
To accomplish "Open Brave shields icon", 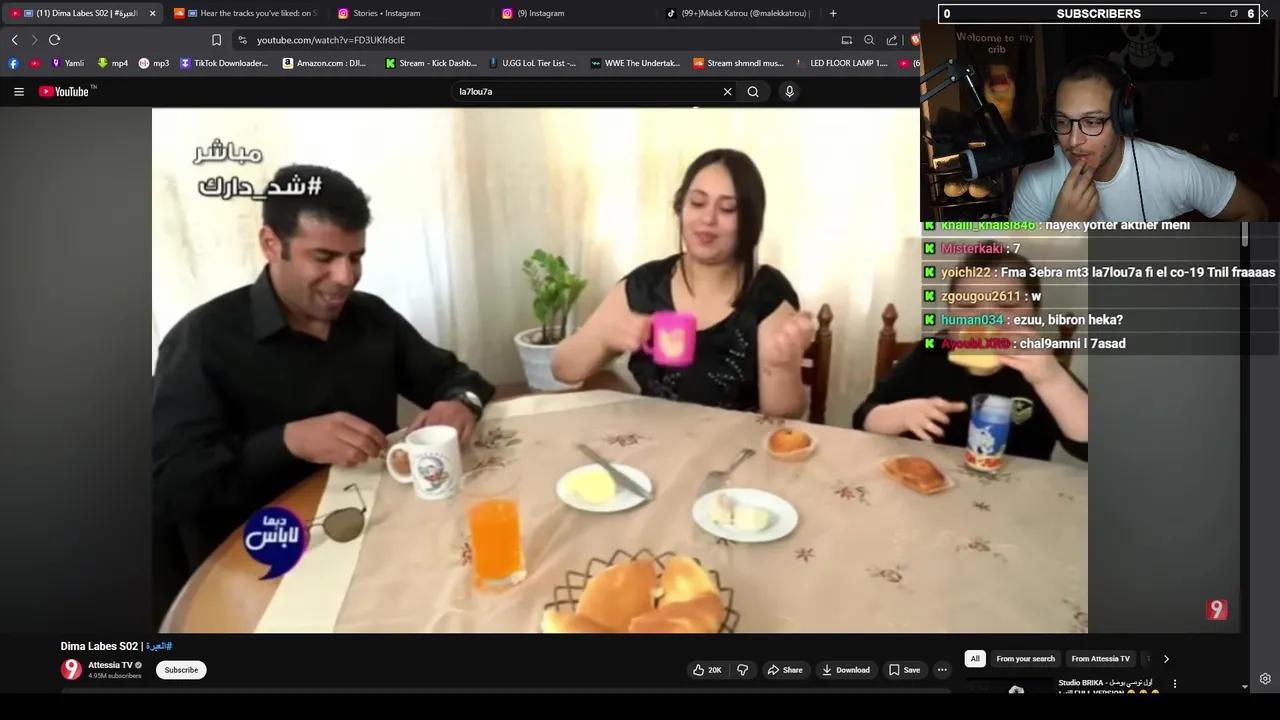I will click(x=914, y=40).
